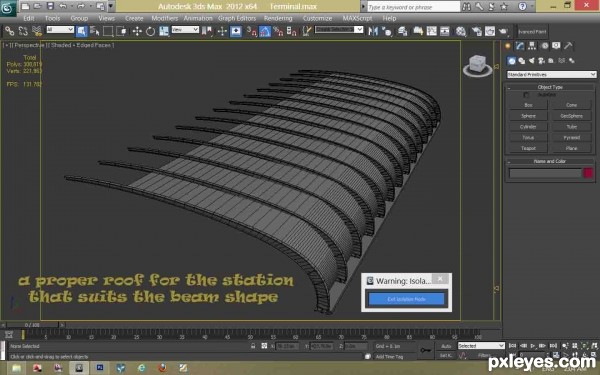Viewport: 600px width, 375px height.
Task: Toggle the selection lock icon
Action: [x=253, y=346]
